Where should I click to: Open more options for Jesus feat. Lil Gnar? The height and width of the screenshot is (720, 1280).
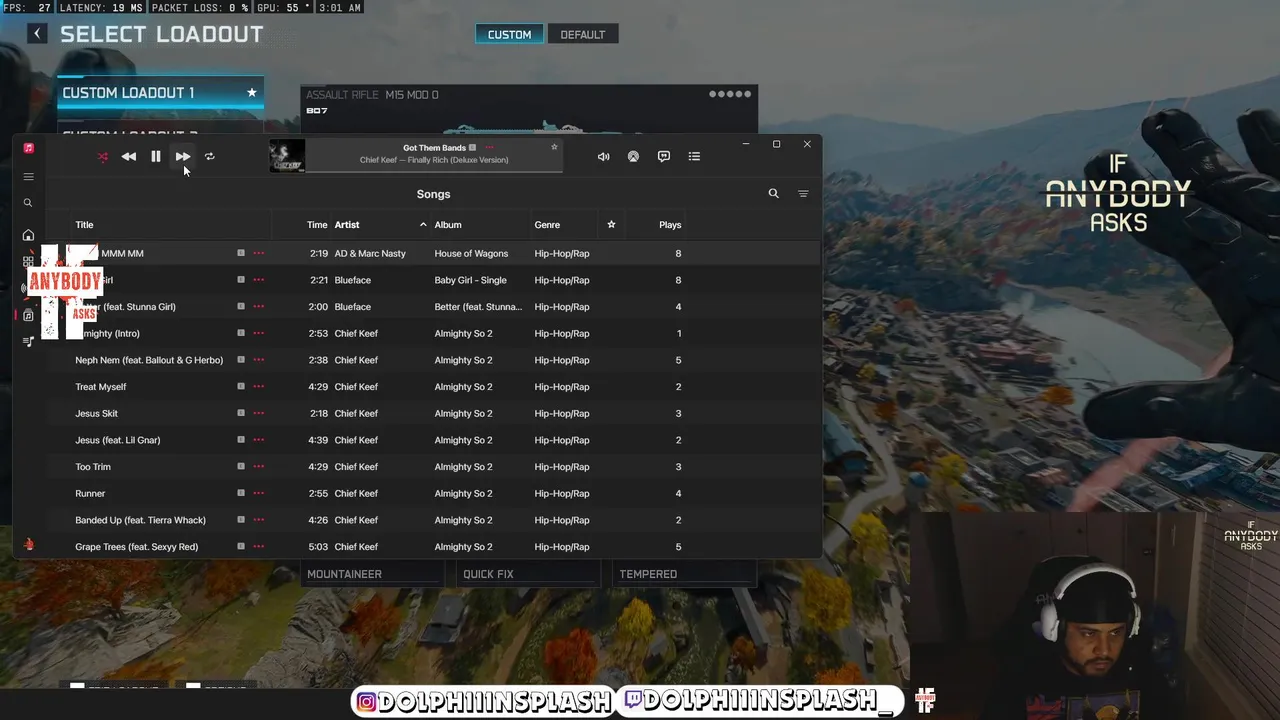click(259, 440)
